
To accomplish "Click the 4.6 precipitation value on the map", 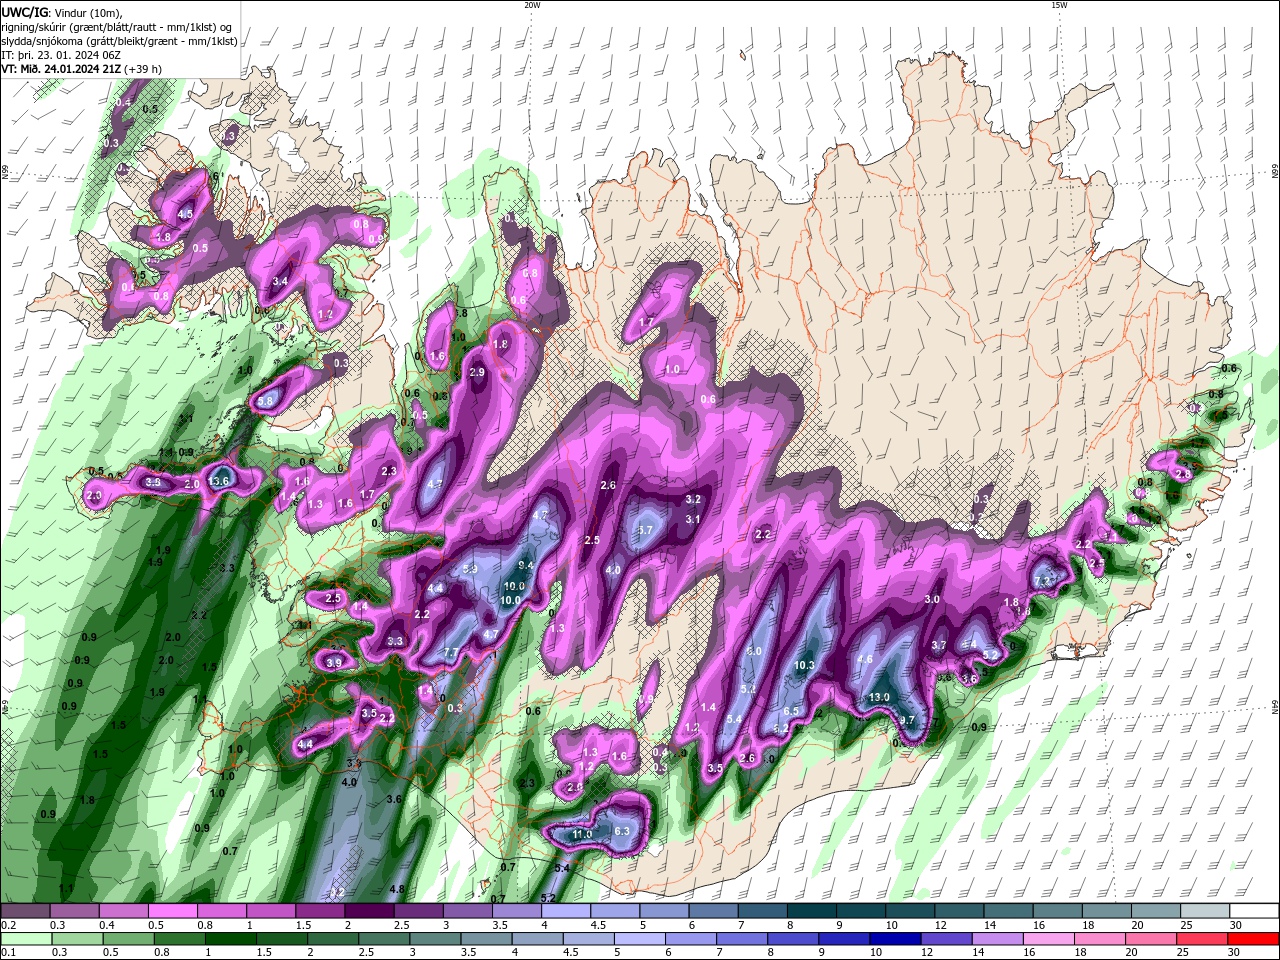I will (866, 659).
